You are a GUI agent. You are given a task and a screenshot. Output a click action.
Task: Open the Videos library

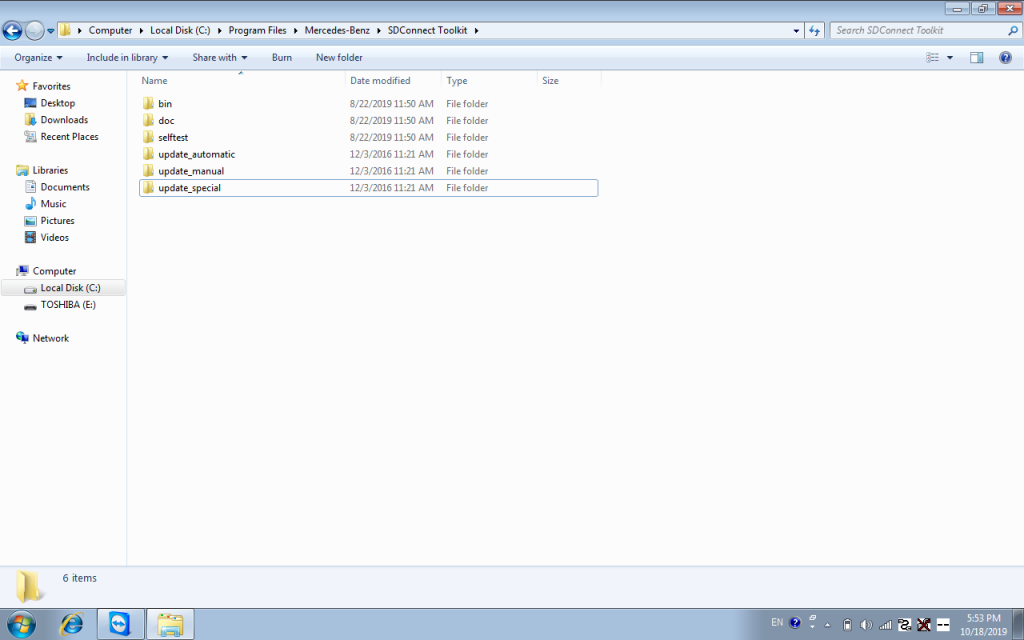click(x=54, y=238)
